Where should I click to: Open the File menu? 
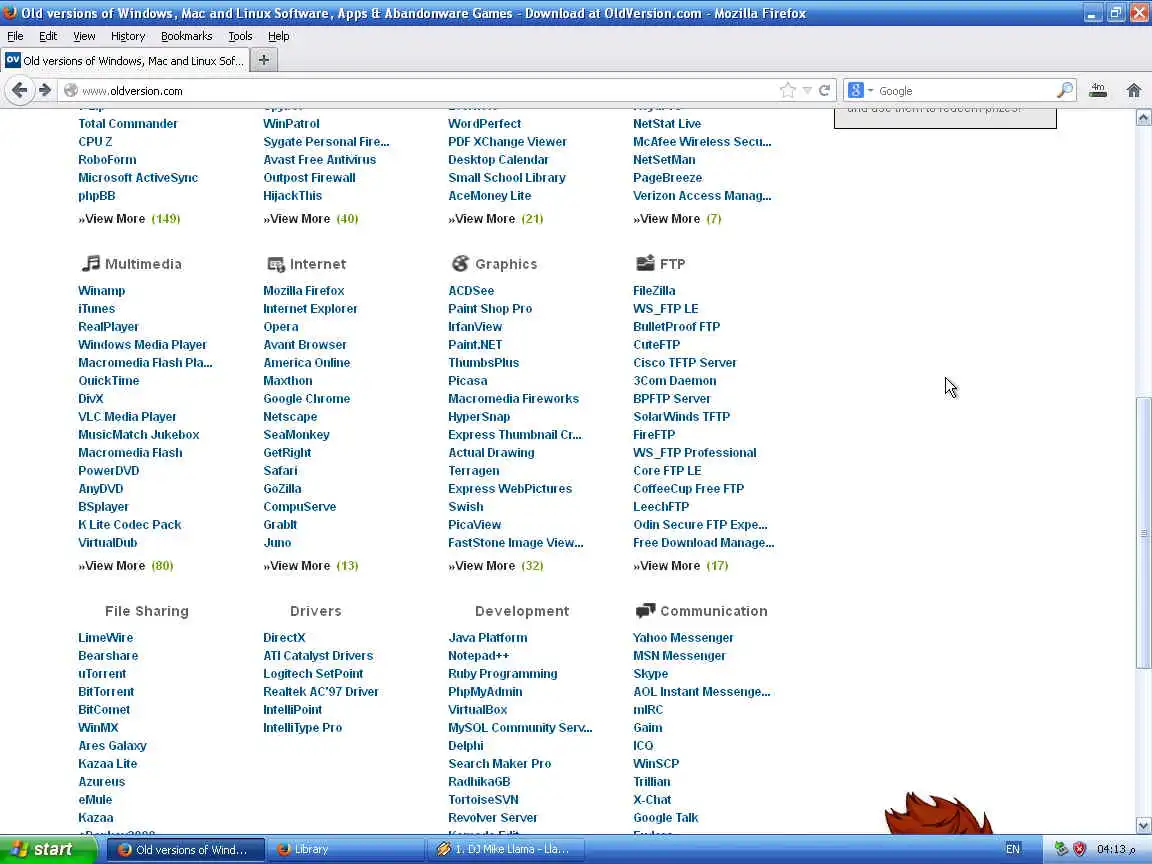(x=15, y=36)
